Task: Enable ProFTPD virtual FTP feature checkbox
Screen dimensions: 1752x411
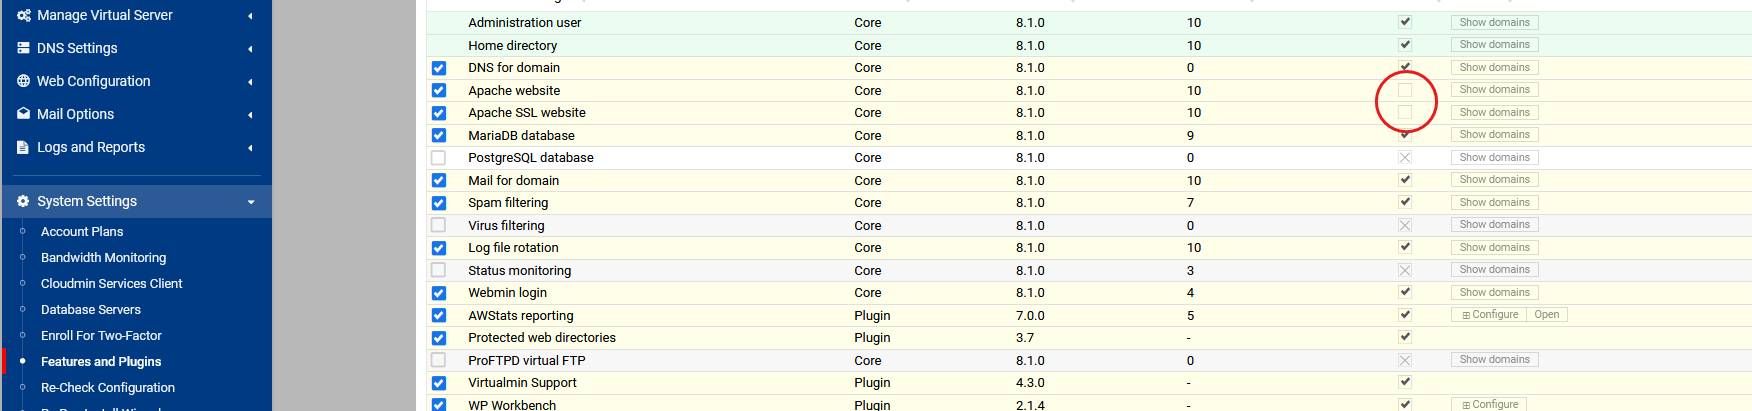Action: pyautogui.click(x=439, y=360)
